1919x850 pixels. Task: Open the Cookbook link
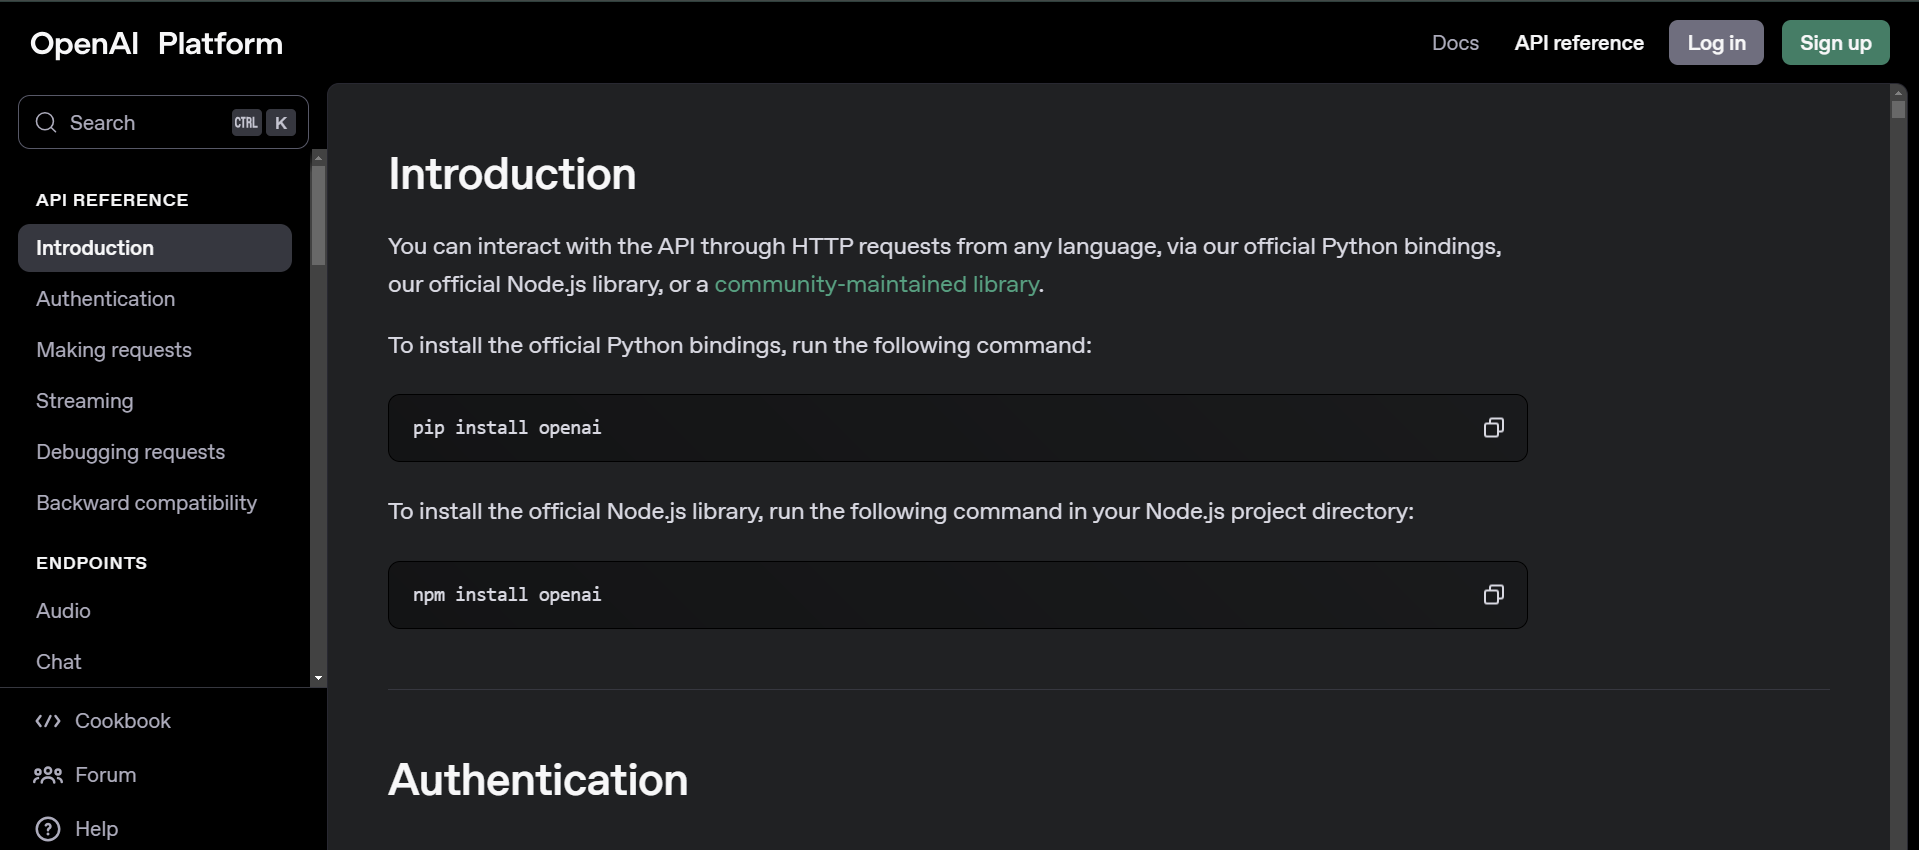[123, 721]
